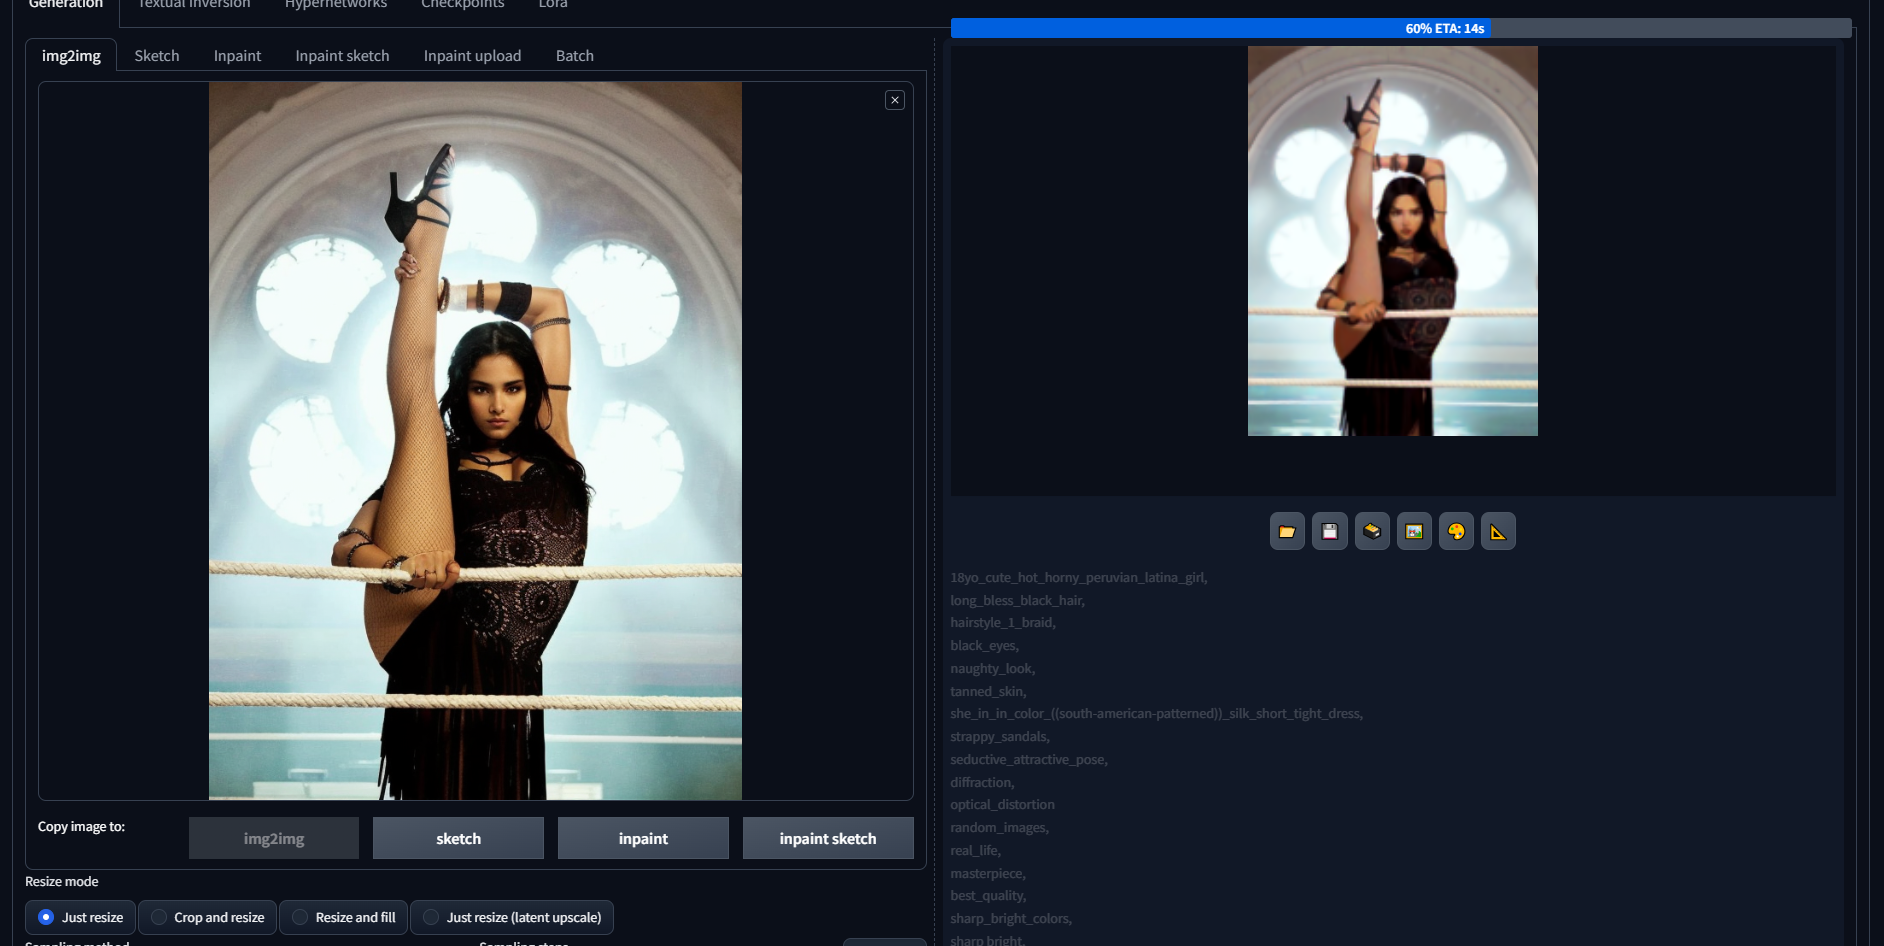Click the 'long_bless_black_hair,' prompt line

pyautogui.click(x=1017, y=600)
